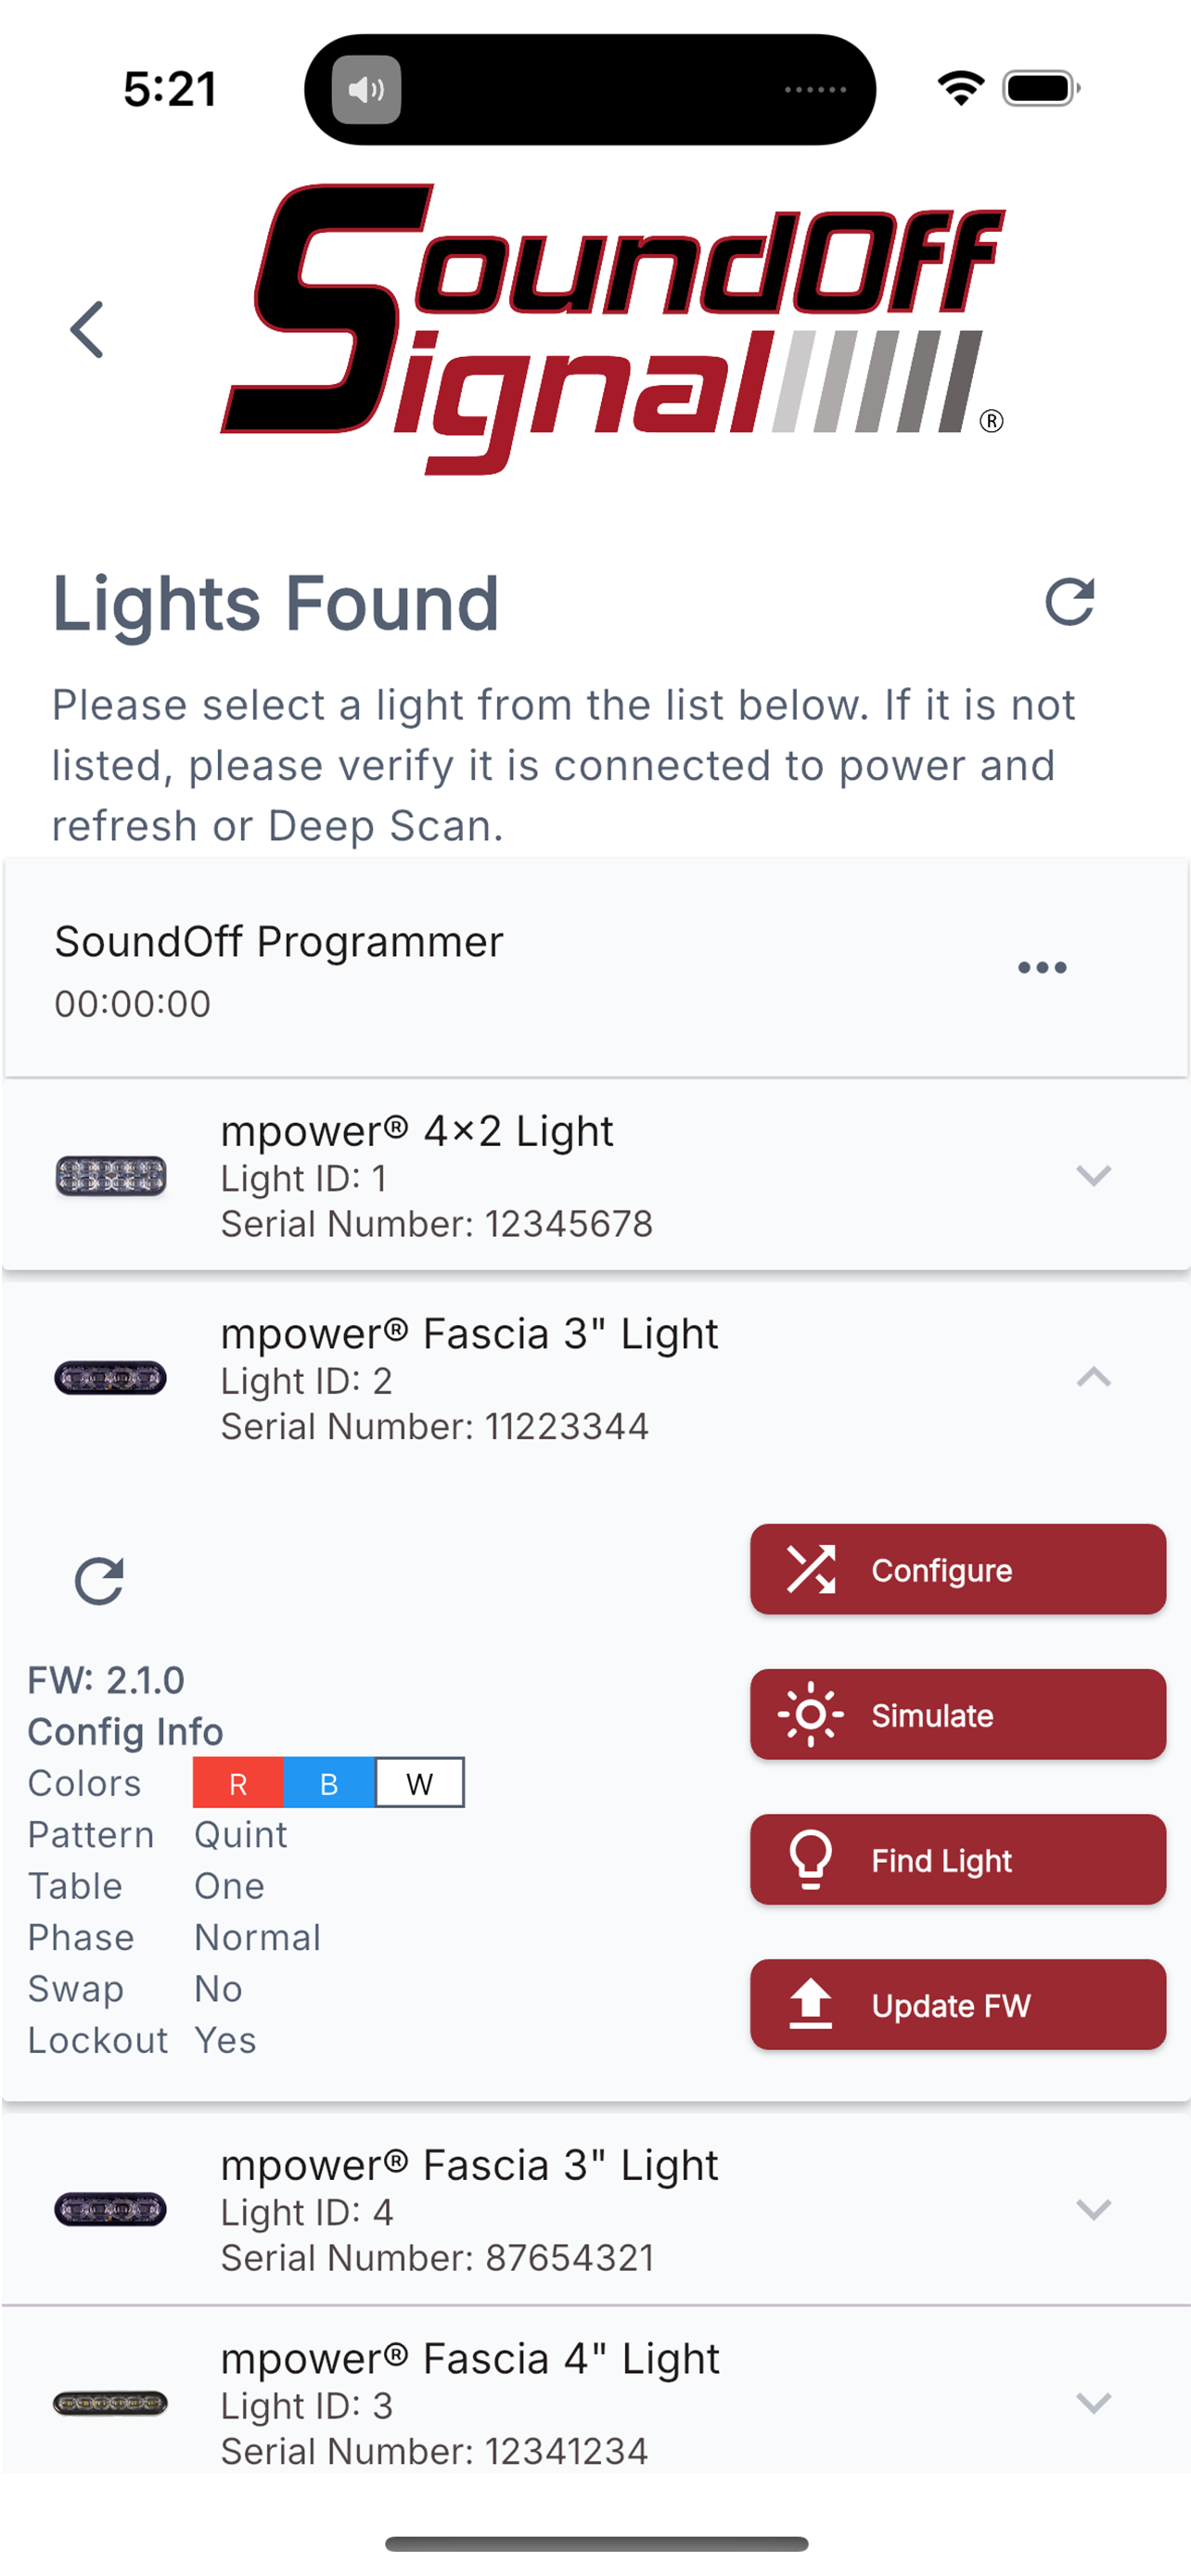
Task: Tap the back arrow icon
Action: point(87,329)
